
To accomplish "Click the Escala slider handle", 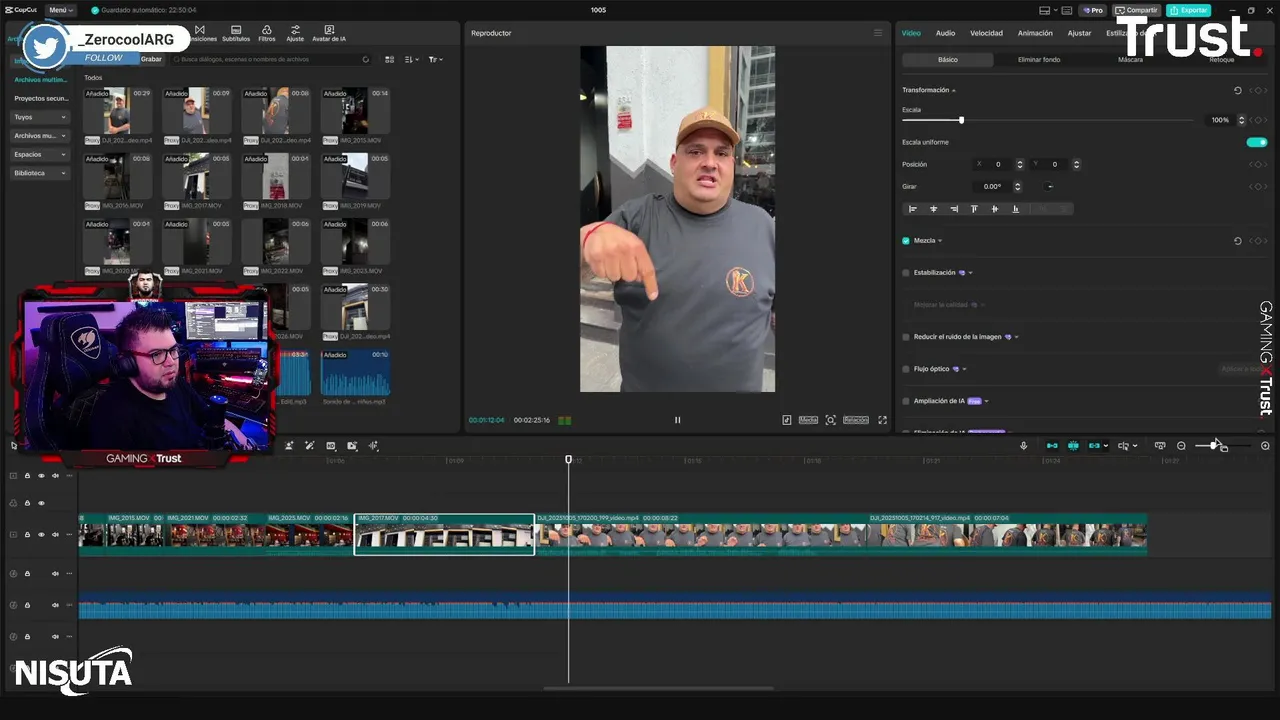I will click(961, 120).
